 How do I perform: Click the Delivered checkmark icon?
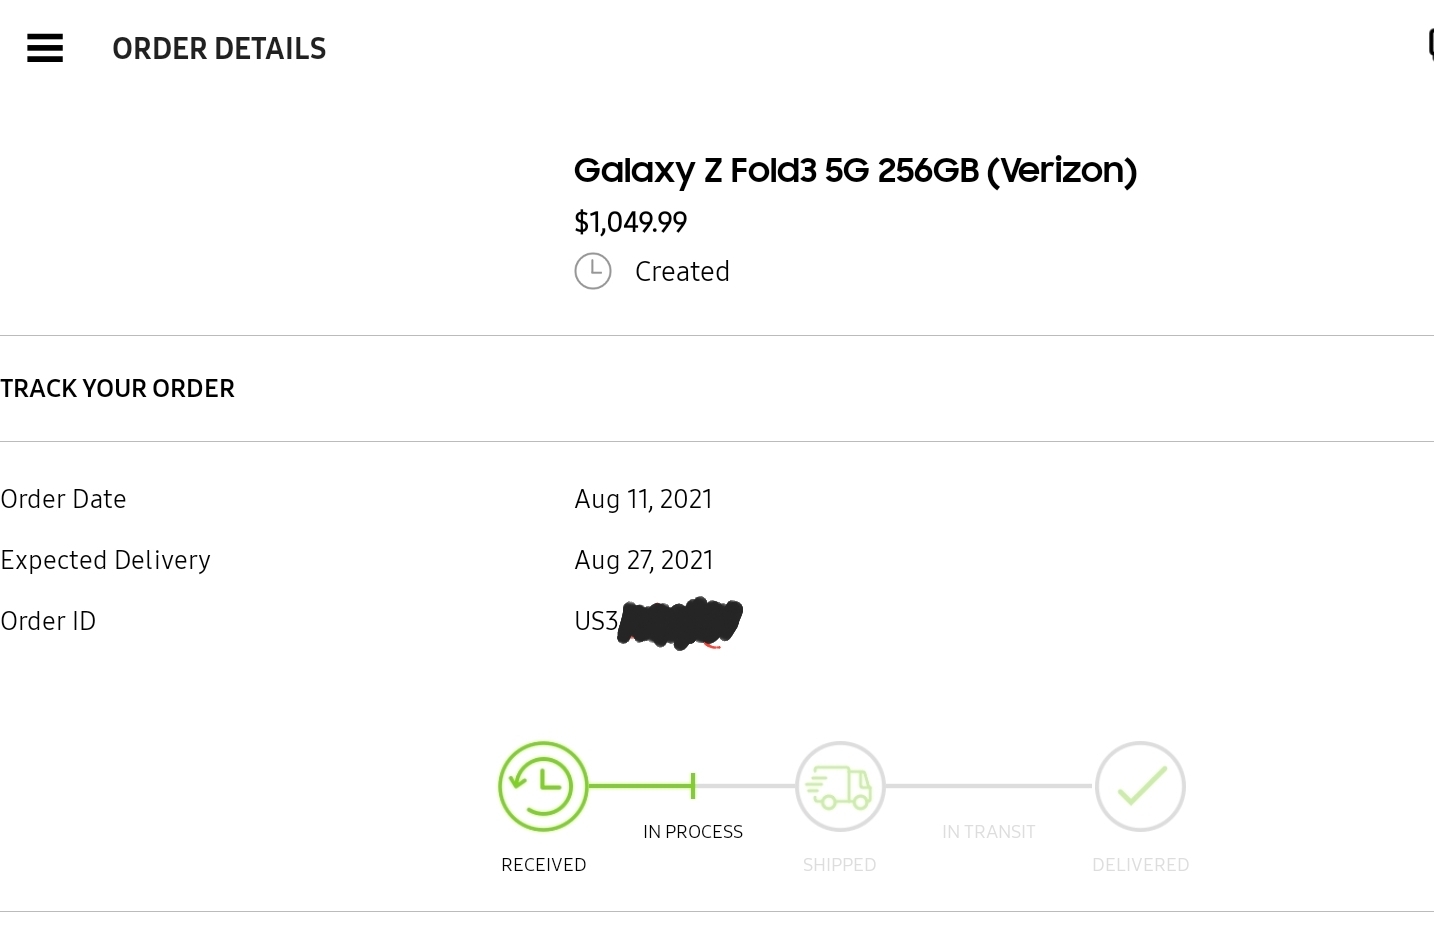click(x=1140, y=787)
